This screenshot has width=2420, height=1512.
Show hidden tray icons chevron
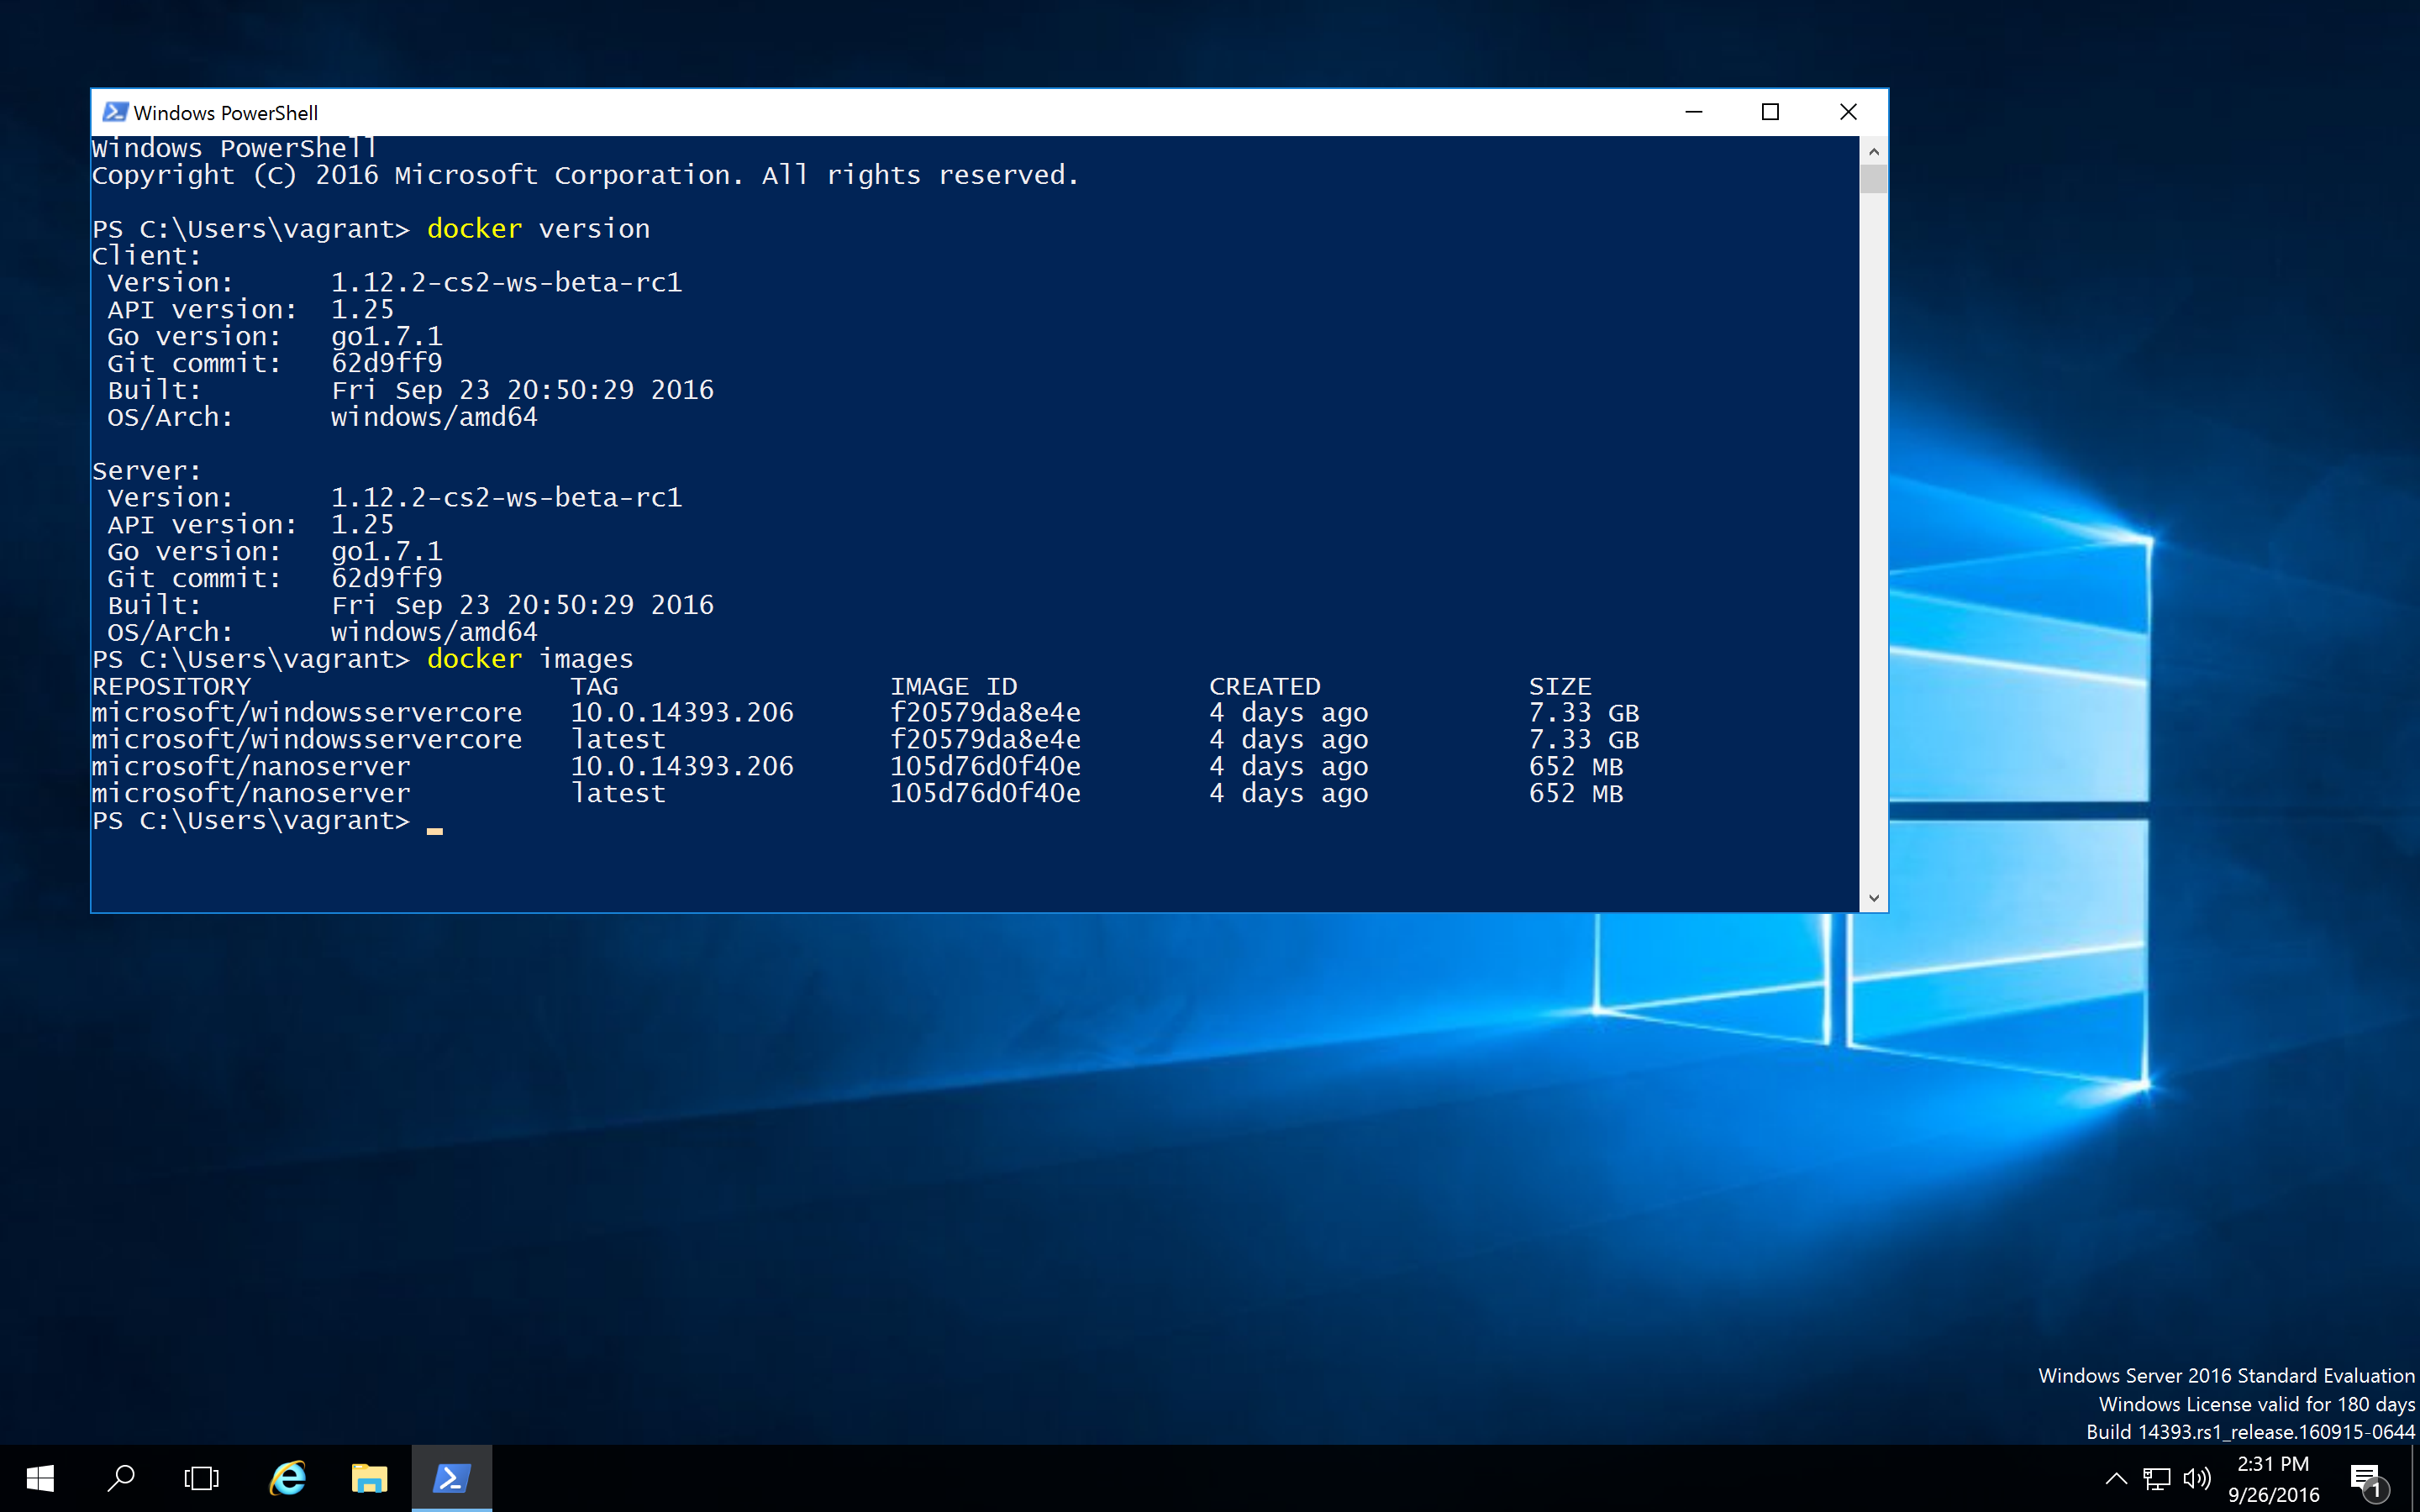pyautogui.click(x=2115, y=1479)
